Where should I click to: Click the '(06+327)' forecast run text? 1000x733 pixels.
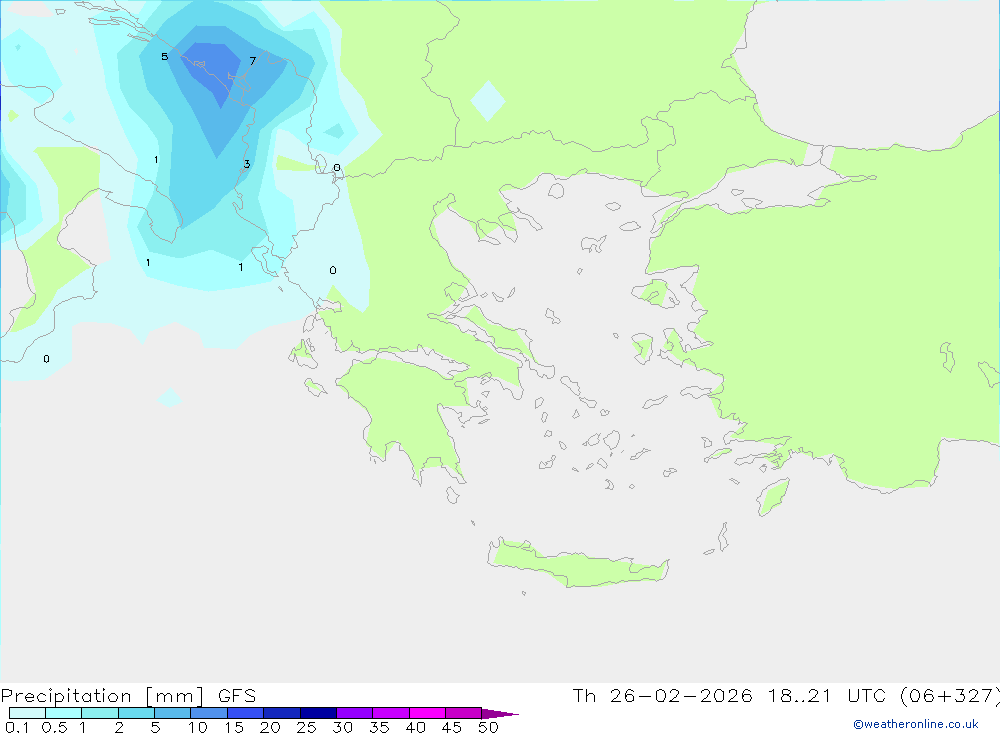click(x=950, y=695)
